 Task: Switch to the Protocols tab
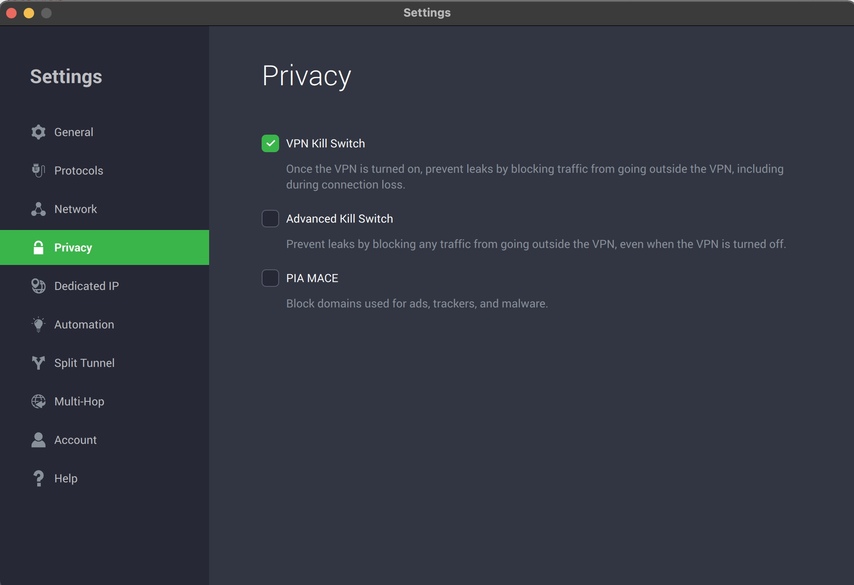(79, 171)
